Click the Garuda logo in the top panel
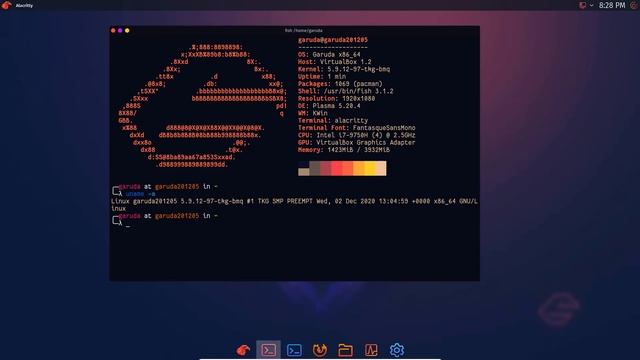The image size is (640, 360). coord(6,5)
